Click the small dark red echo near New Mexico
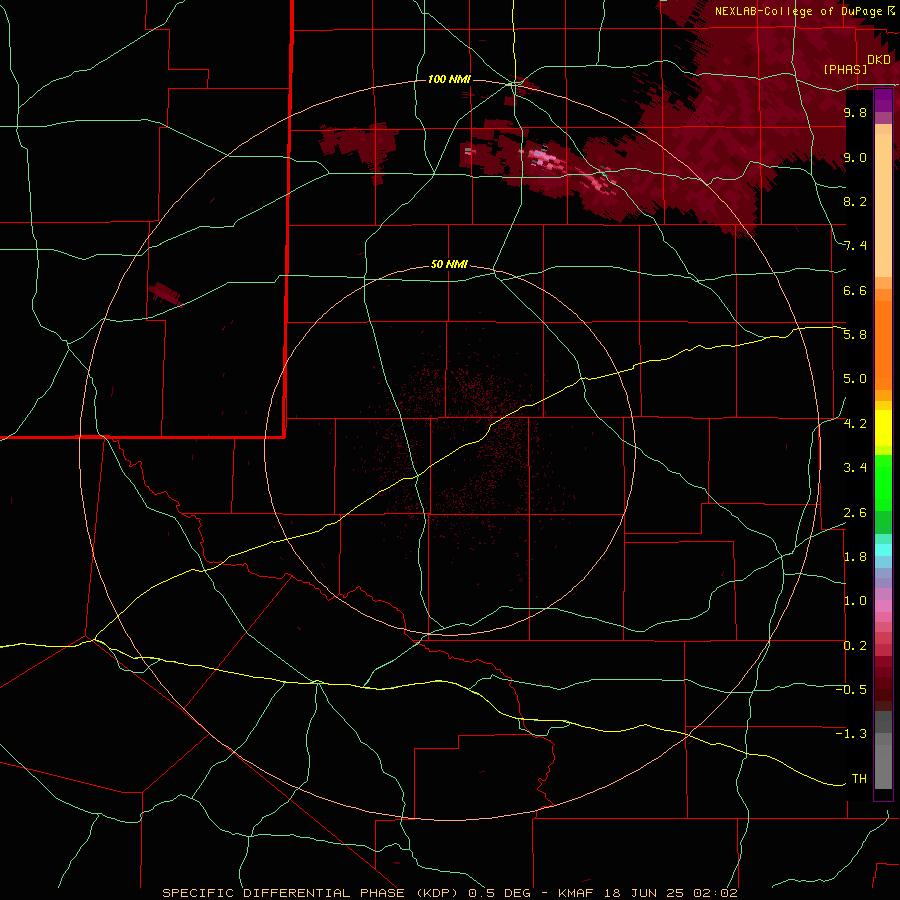 click(x=165, y=293)
